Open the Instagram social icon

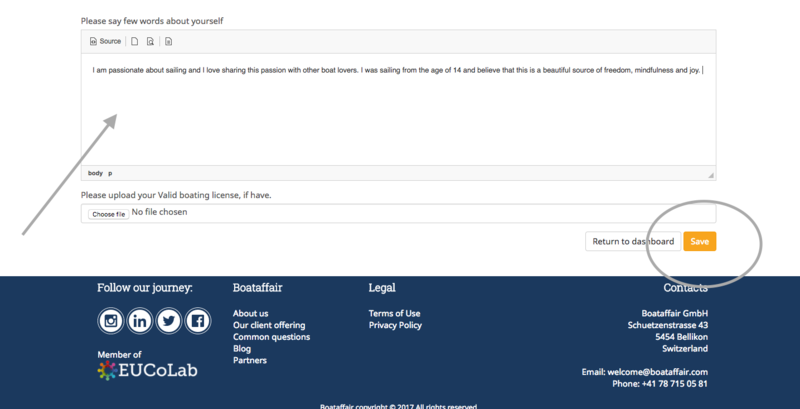(x=111, y=321)
